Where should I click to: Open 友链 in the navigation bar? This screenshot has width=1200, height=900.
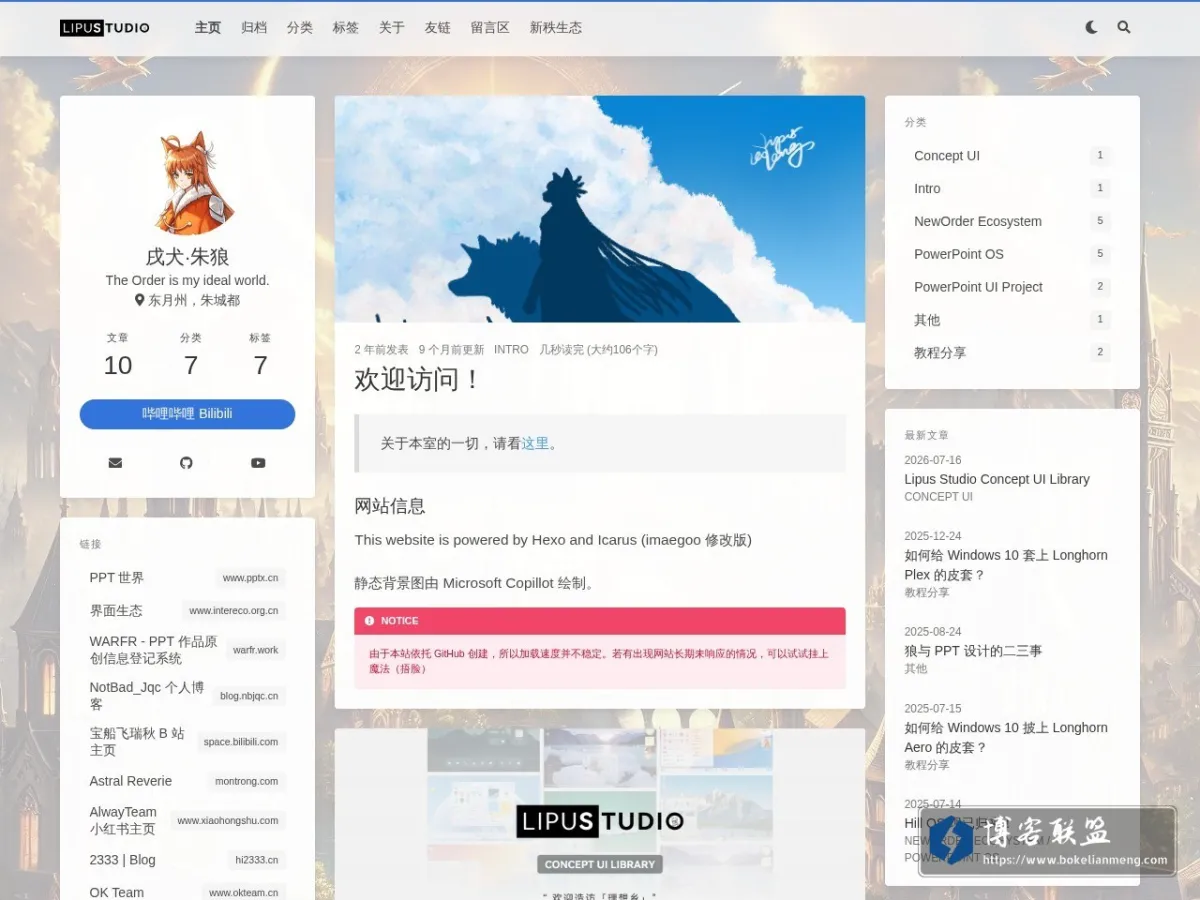tap(438, 27)
